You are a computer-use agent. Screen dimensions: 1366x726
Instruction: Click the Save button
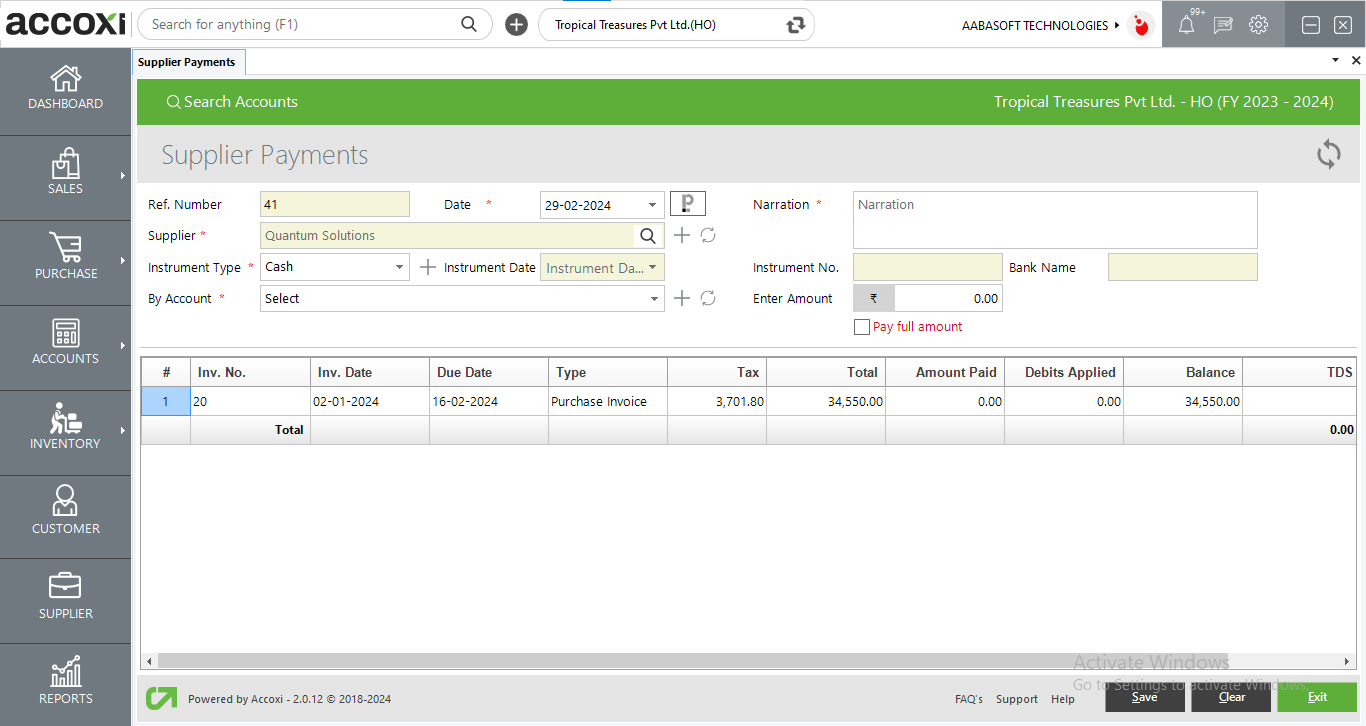[x=1144, y=697]
